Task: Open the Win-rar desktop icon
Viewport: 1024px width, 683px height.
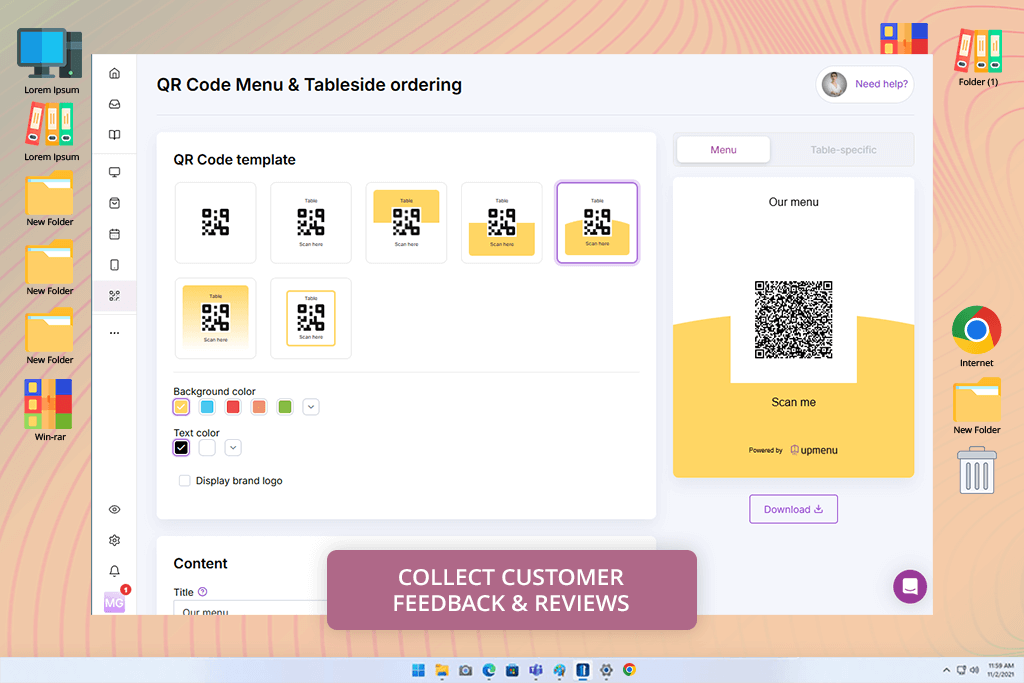Action: (x=49, y=411)
